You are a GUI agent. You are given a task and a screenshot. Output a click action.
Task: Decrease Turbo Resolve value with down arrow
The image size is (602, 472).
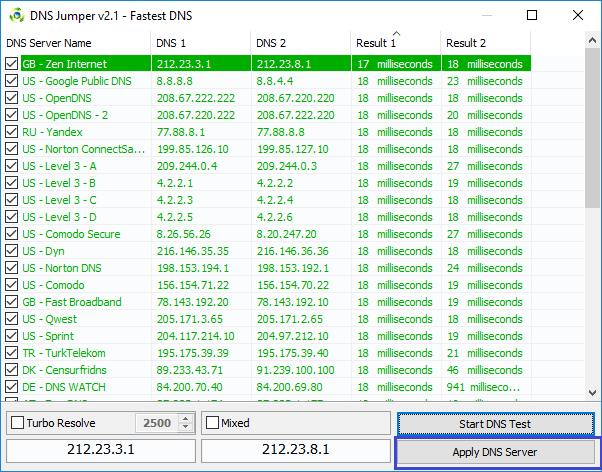[x=186, y=427]
